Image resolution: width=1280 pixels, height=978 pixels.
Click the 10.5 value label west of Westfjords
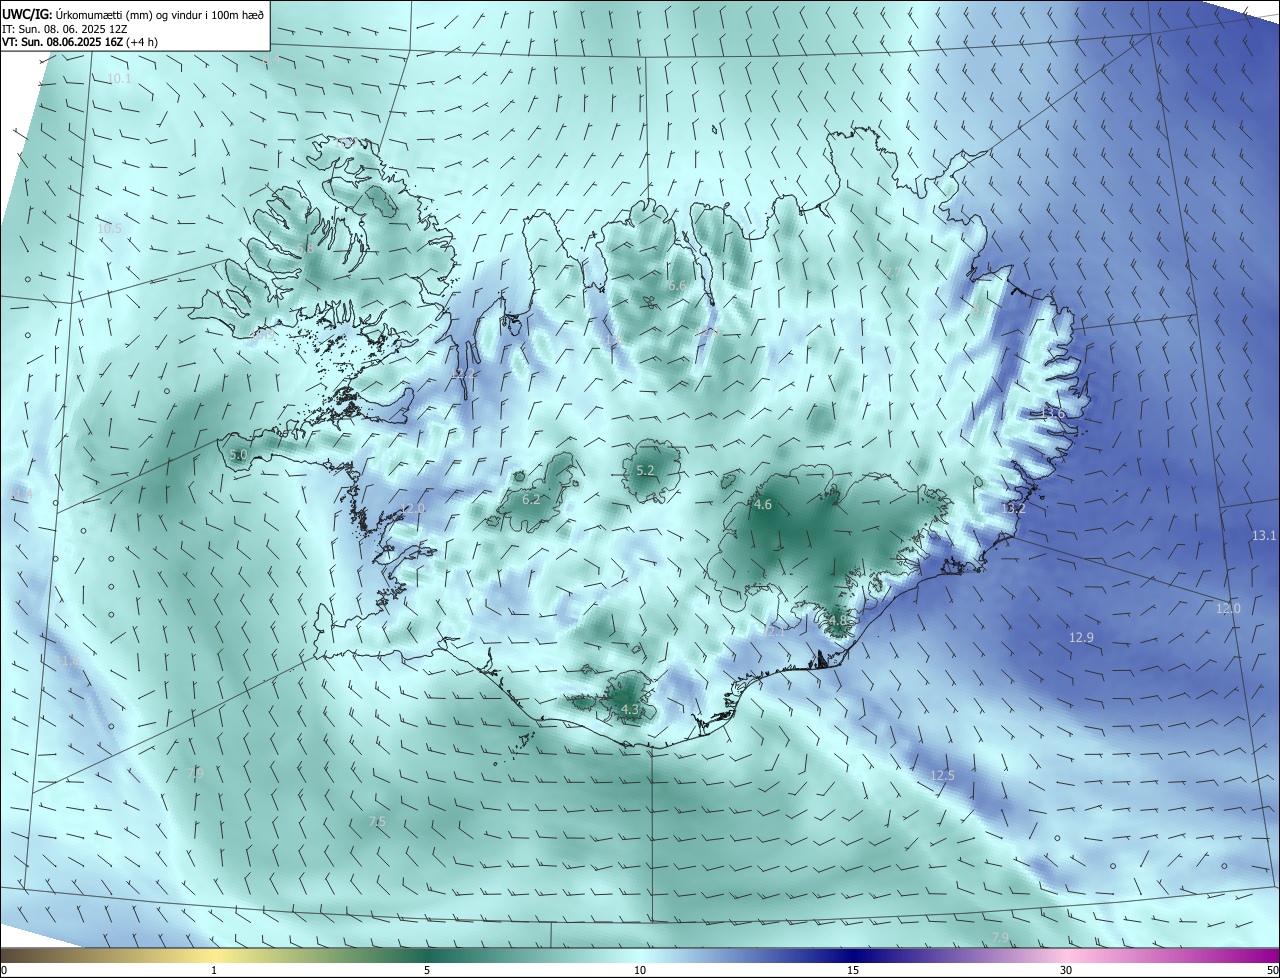[x=109, y=228]
